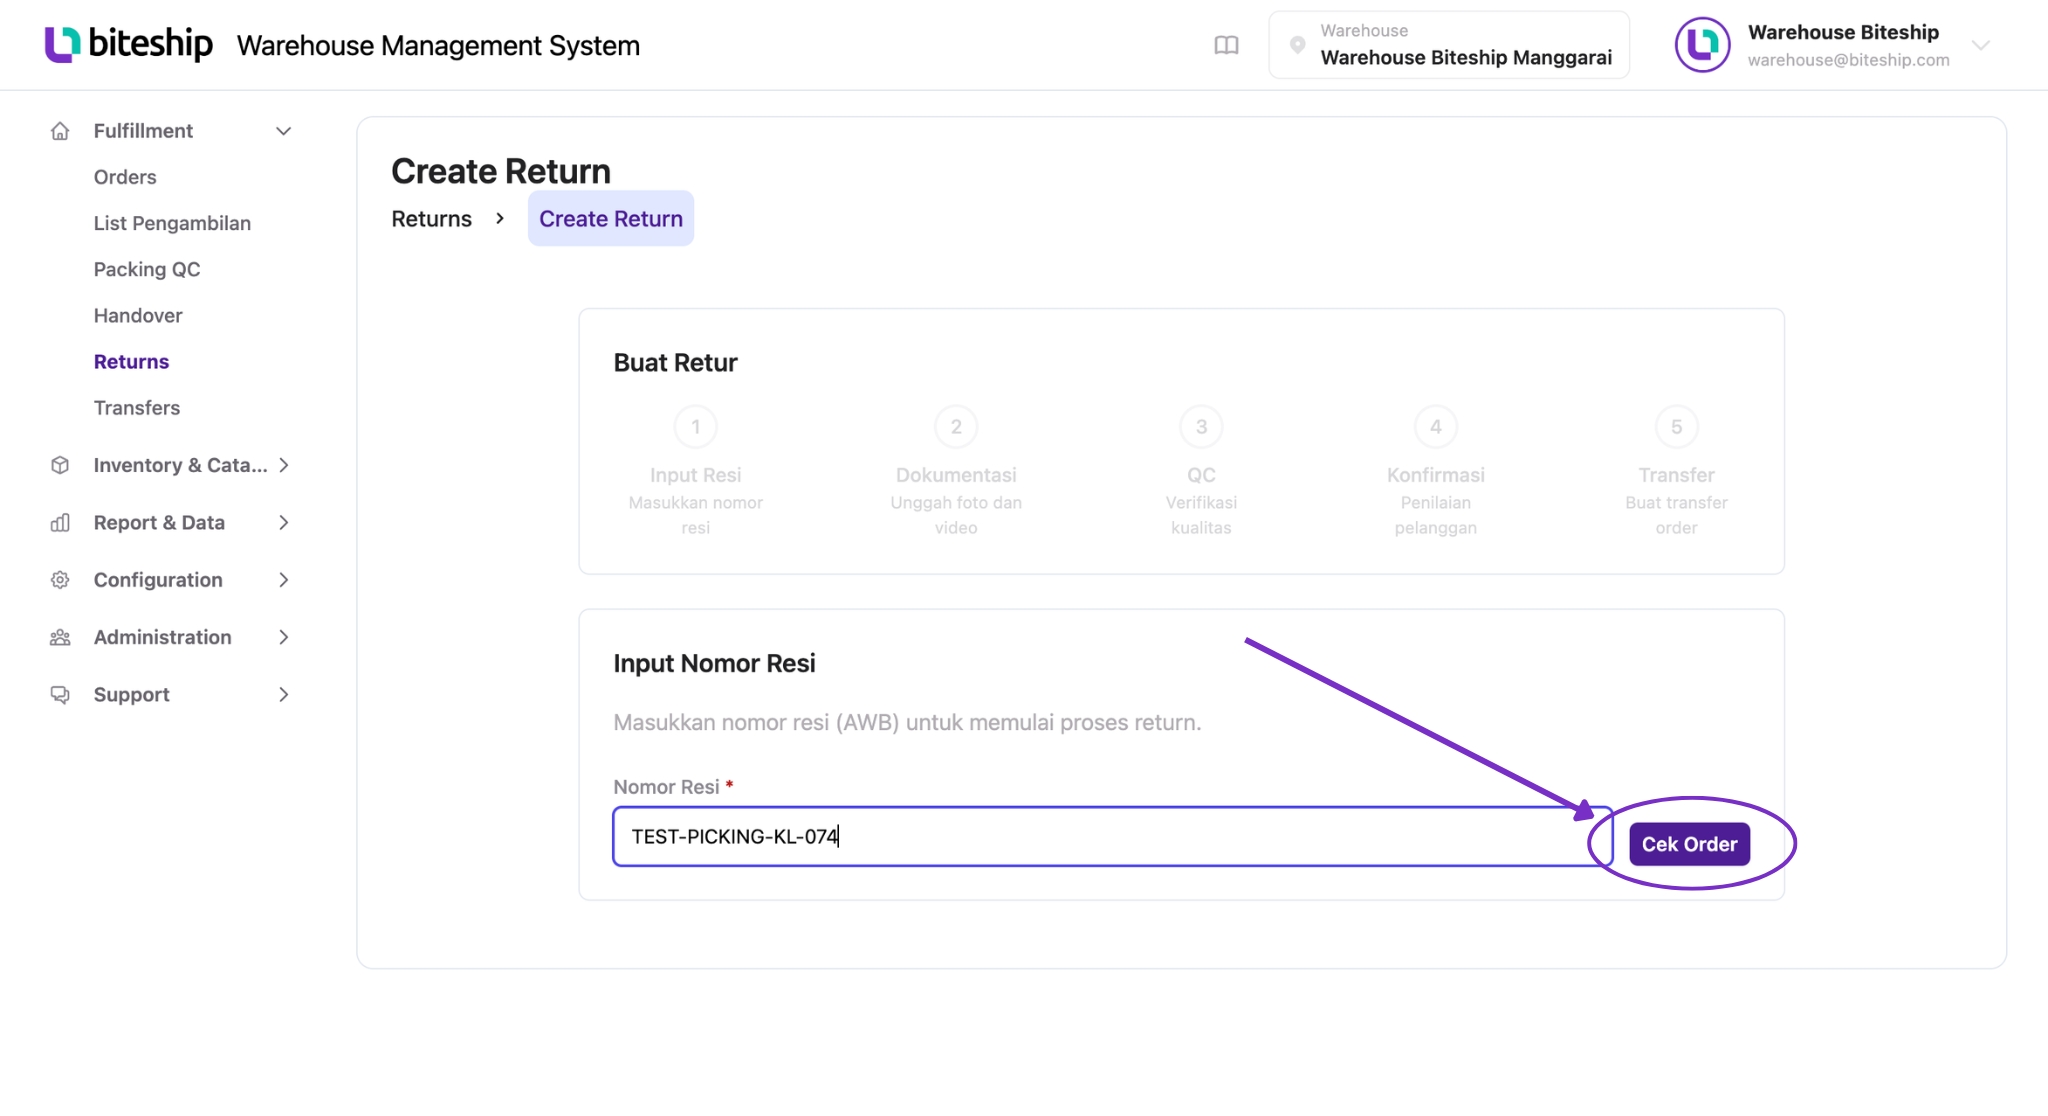Click step 4 Konfirmasi circle

coord(1436,427)
